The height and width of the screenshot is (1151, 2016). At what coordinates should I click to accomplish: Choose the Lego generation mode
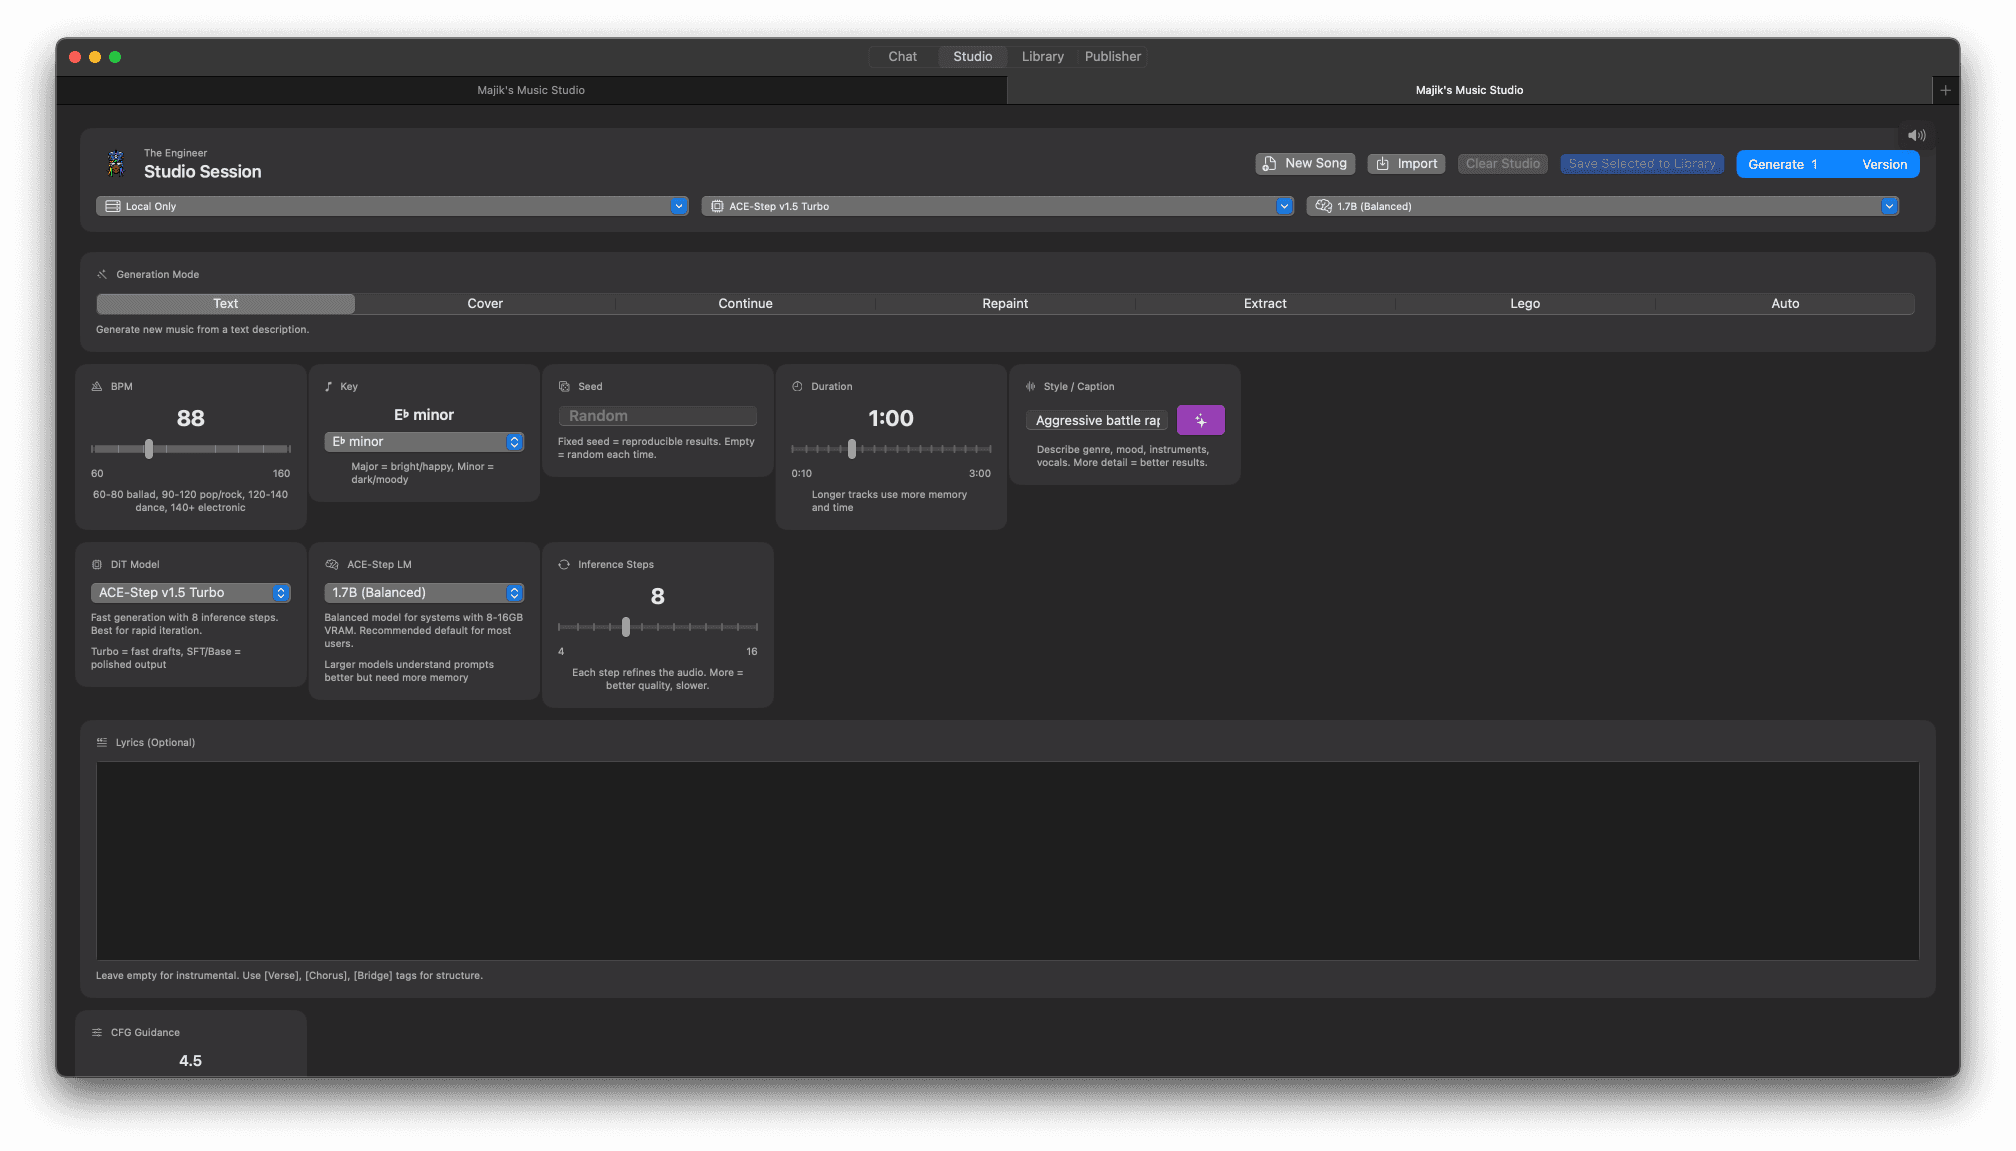click(1525, 303)
